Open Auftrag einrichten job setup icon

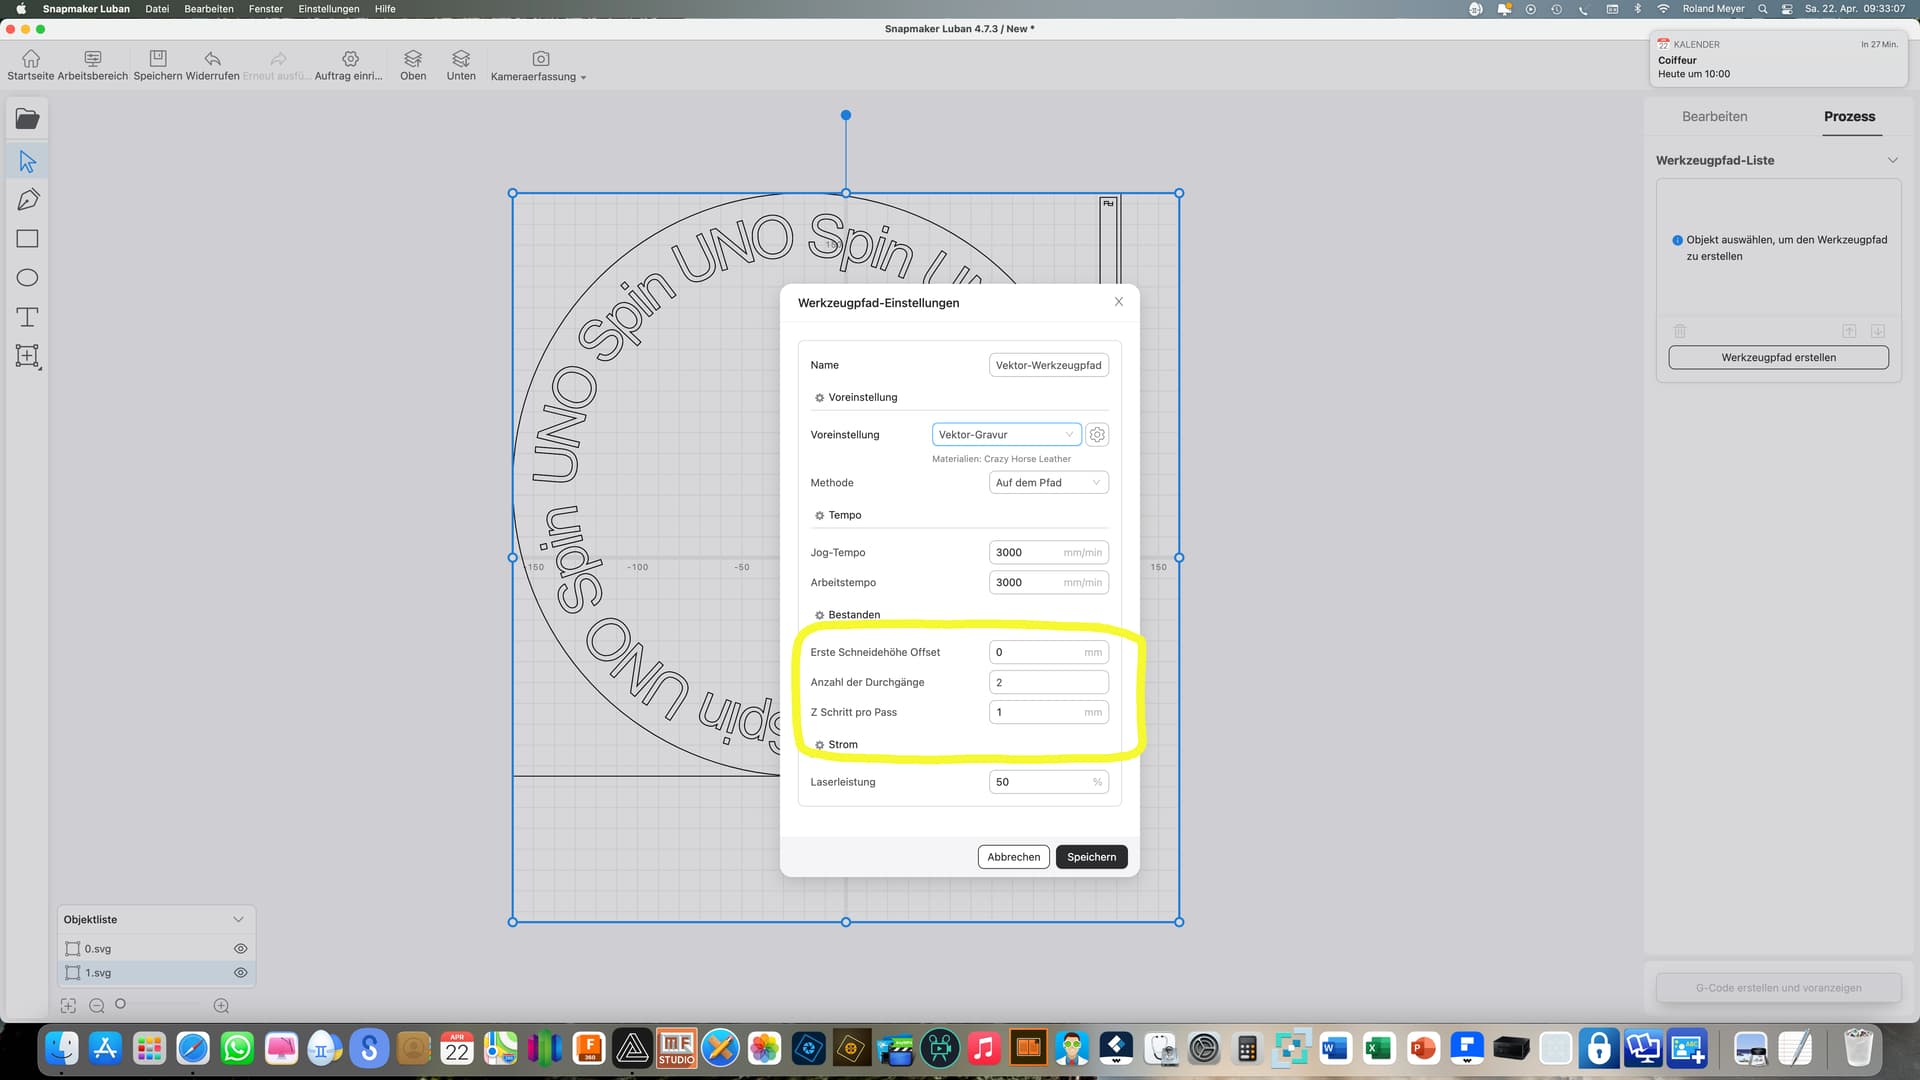point(350,58)
